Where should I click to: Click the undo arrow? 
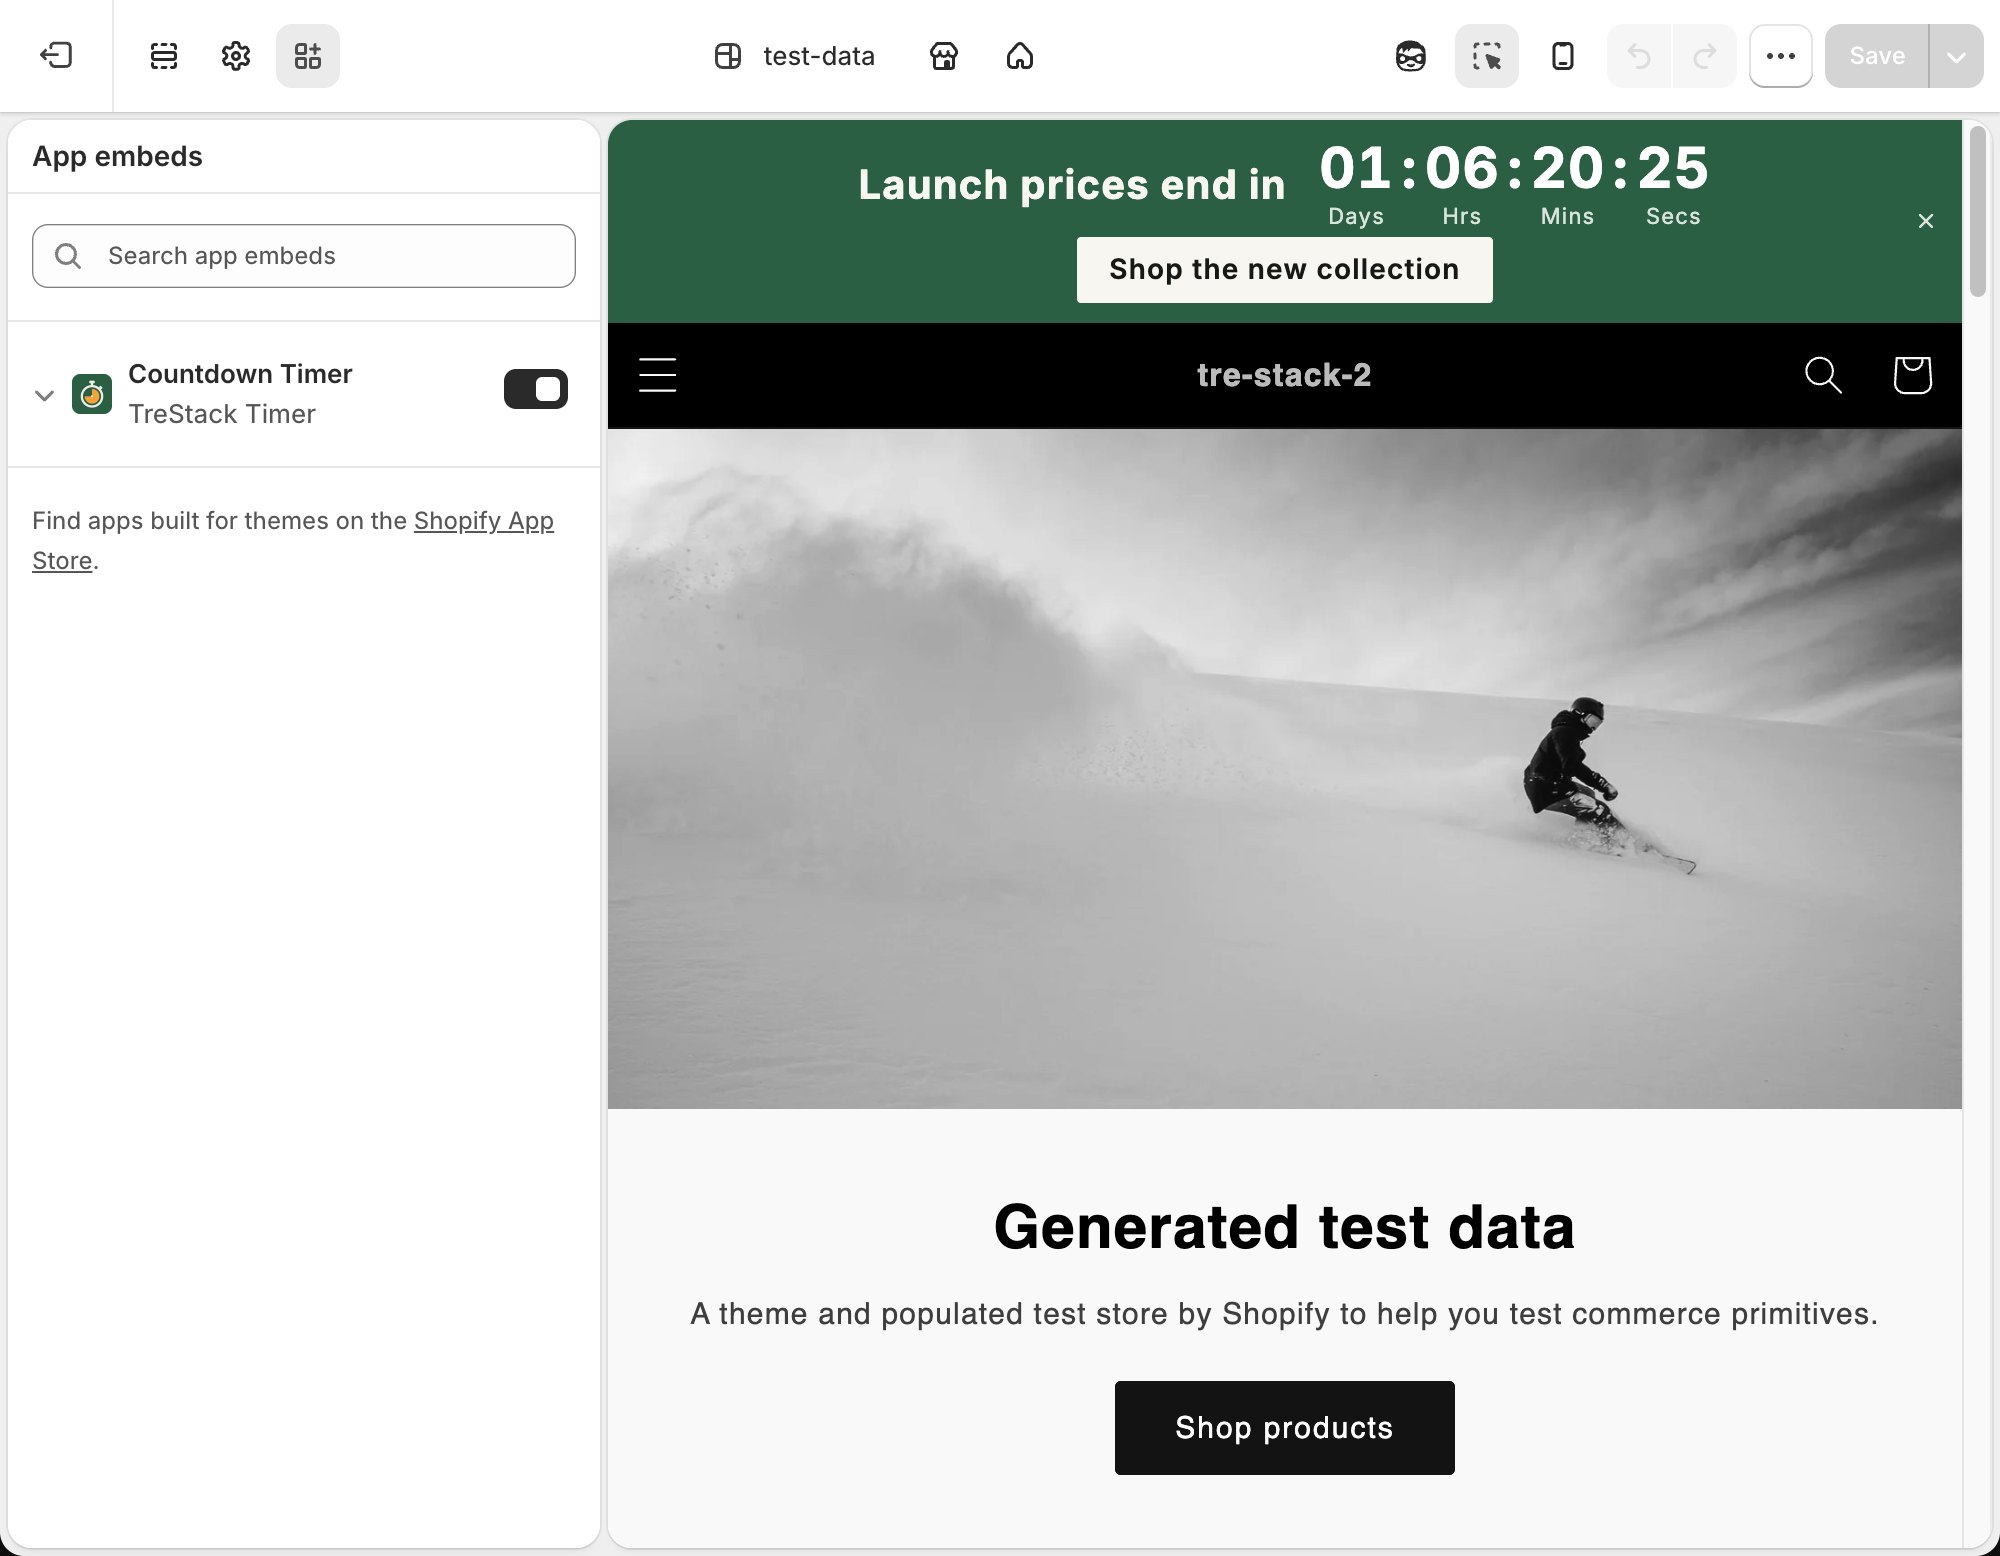pyautogui.click(x=1639, y=56)
